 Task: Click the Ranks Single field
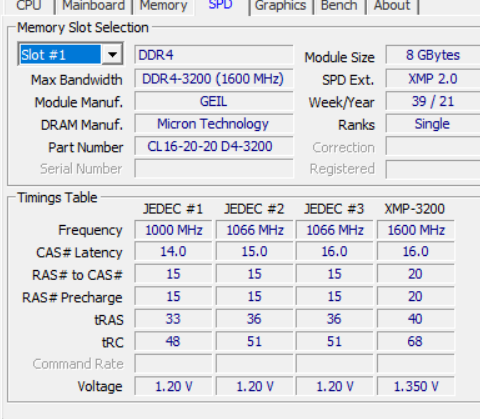pos(433,124)
